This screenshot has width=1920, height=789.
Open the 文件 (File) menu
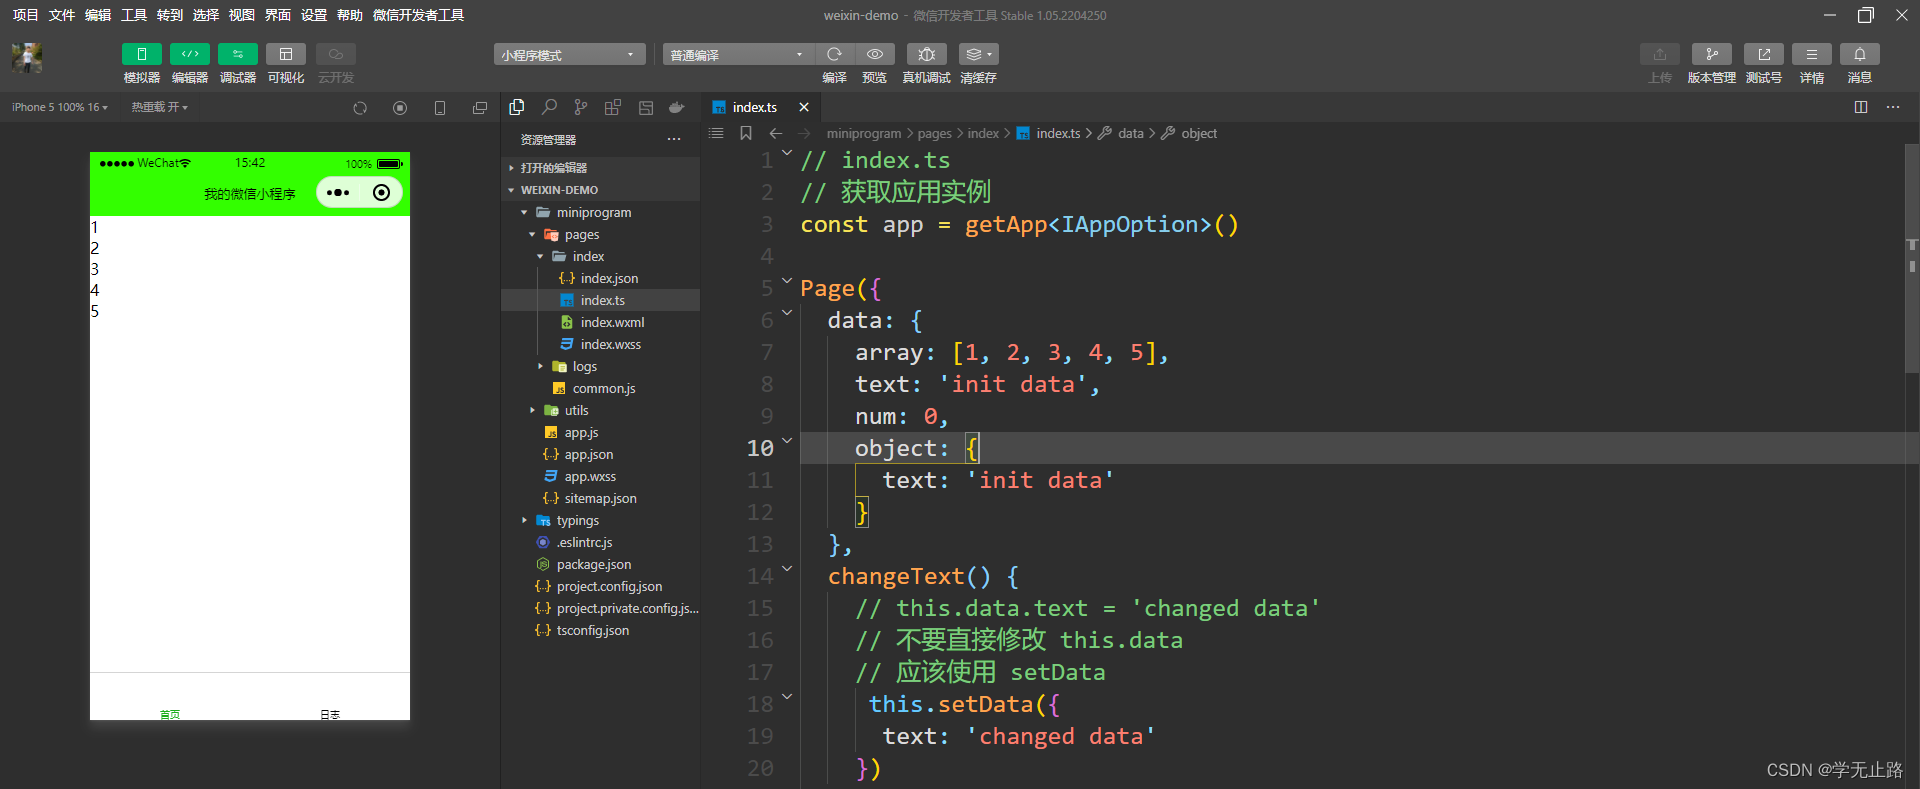(62, 15)
